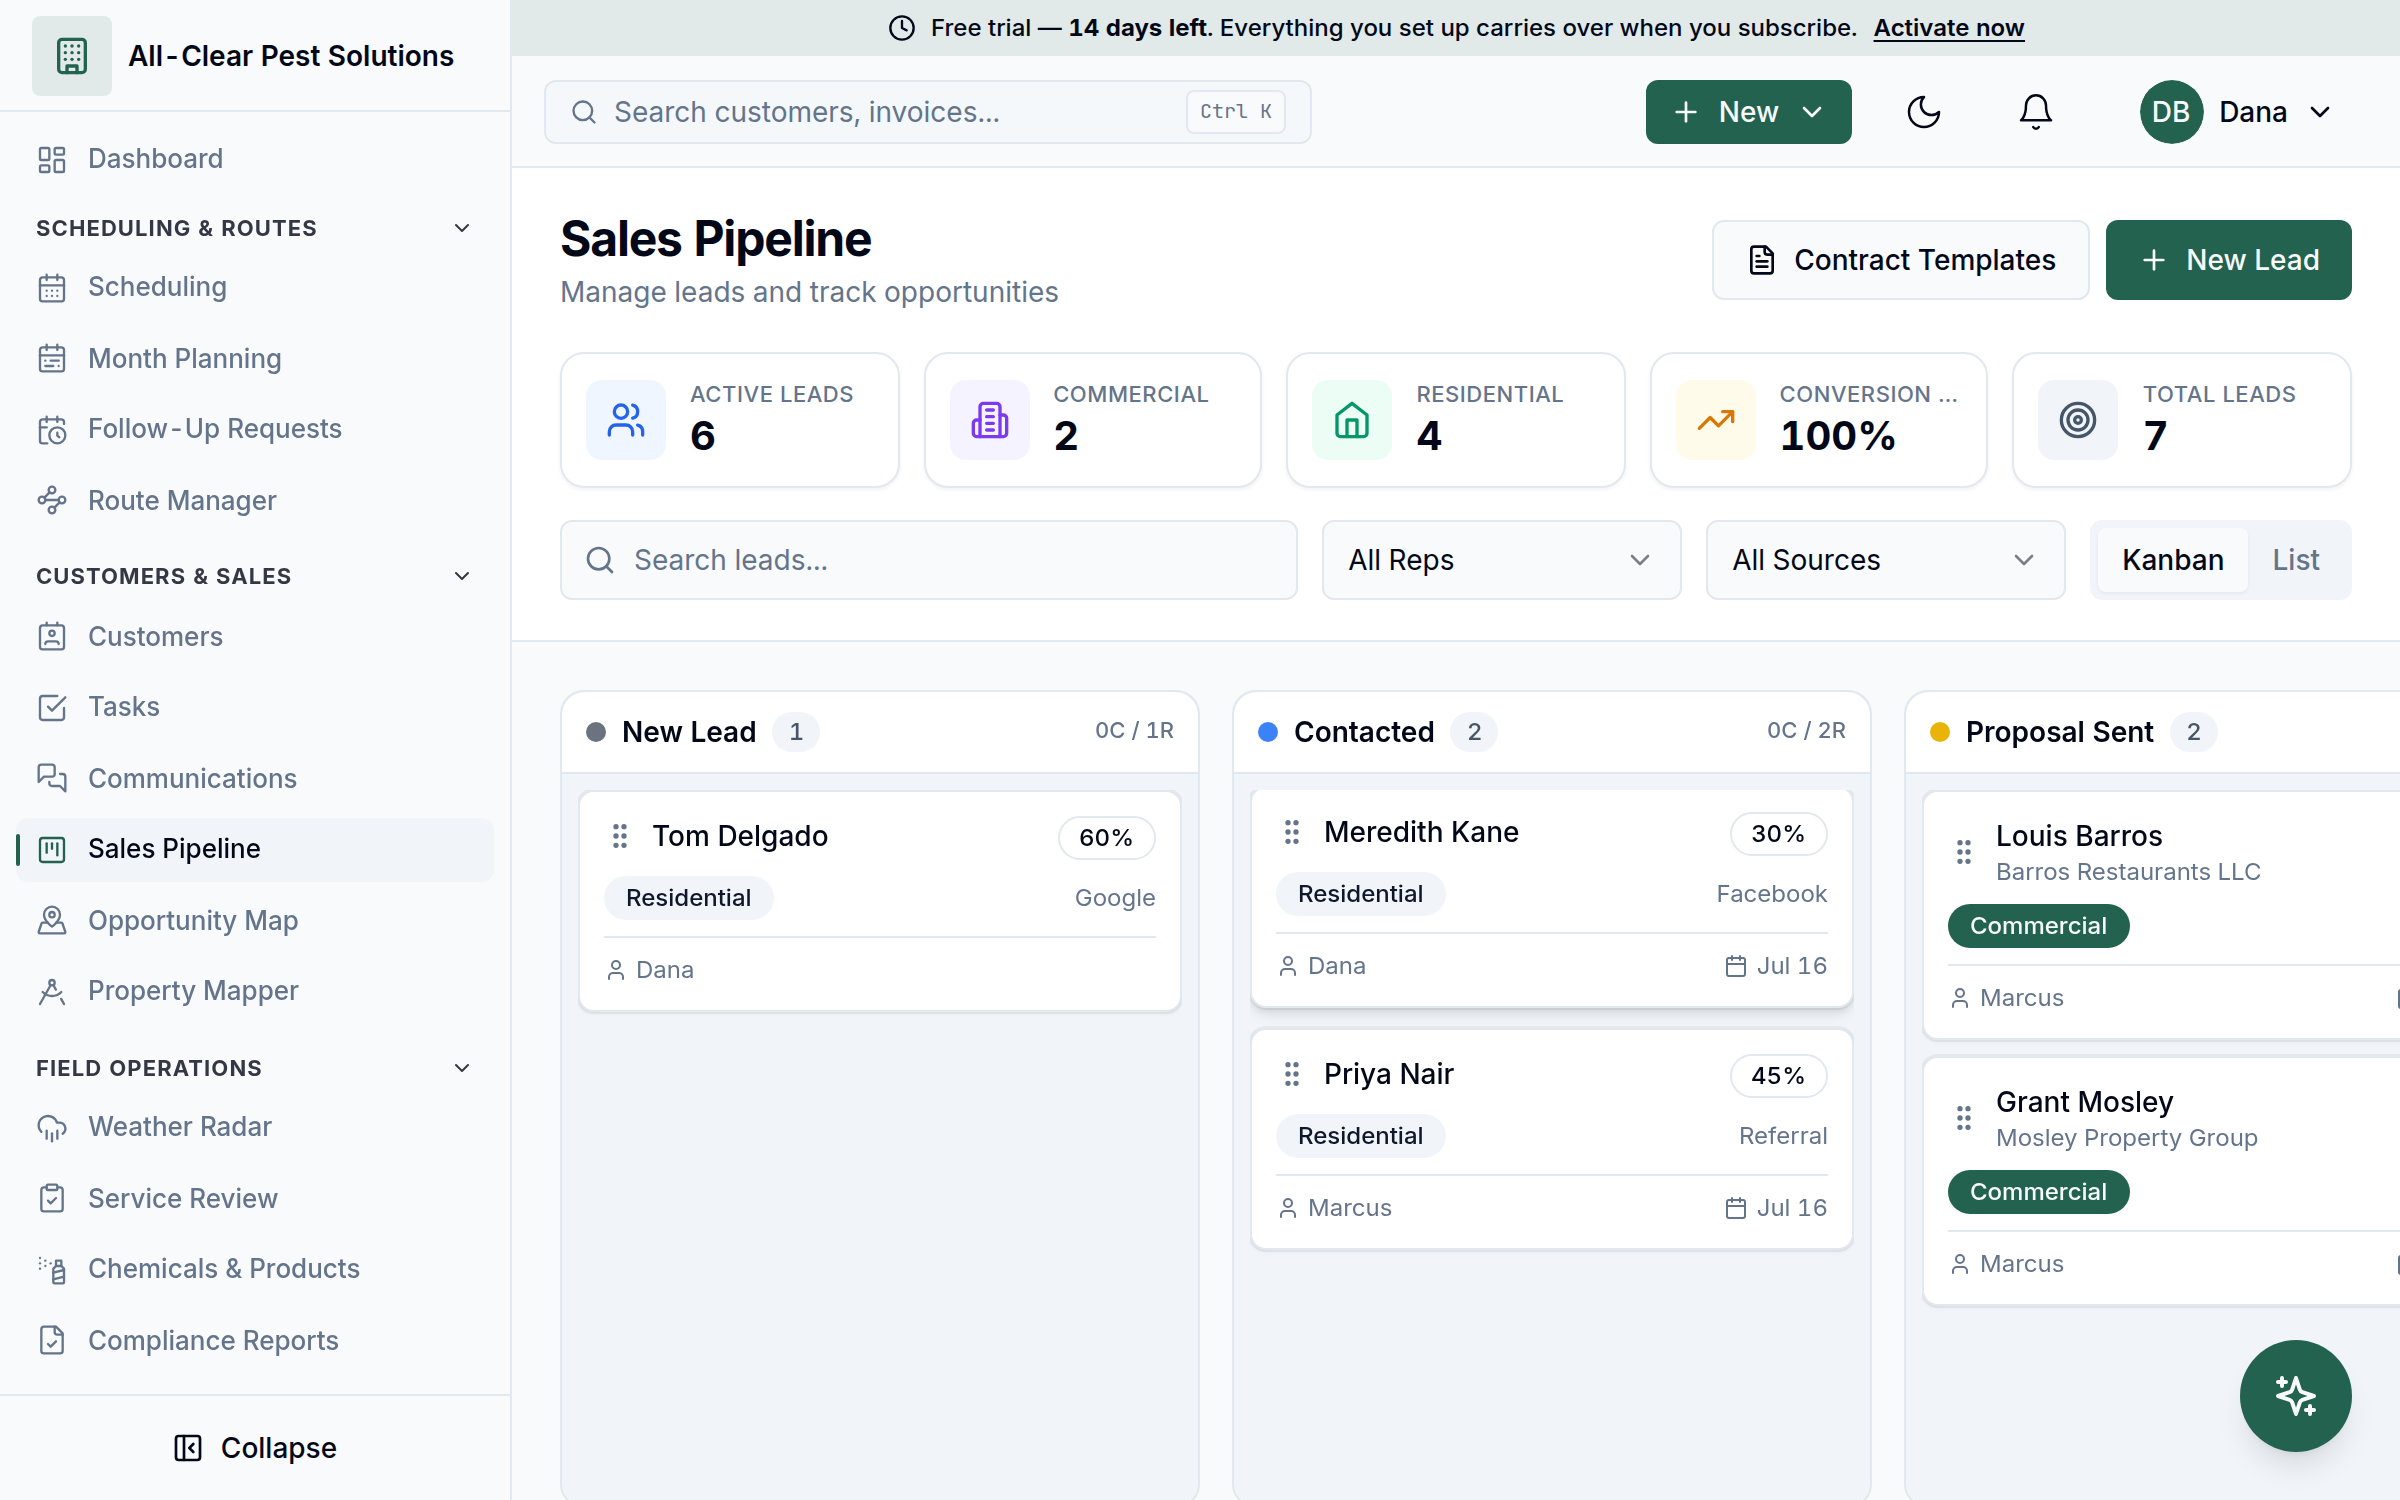This screenshot has height=1500, width=2400.
Task: Open the Dana account menu
Action: coord(2238,112)
